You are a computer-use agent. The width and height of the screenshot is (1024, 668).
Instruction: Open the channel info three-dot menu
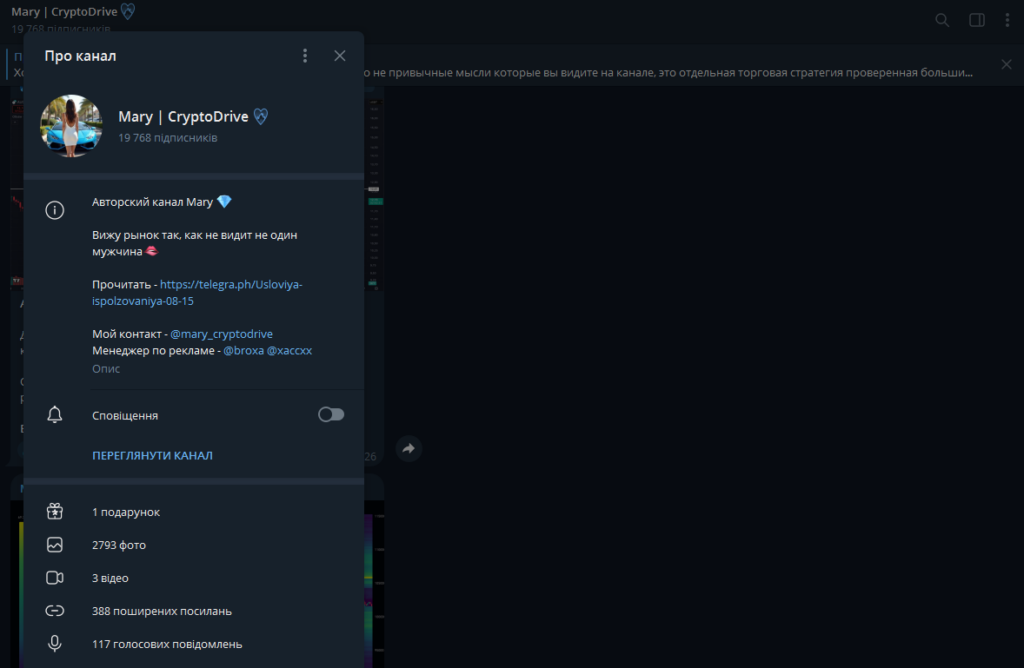tap(305, 56)
